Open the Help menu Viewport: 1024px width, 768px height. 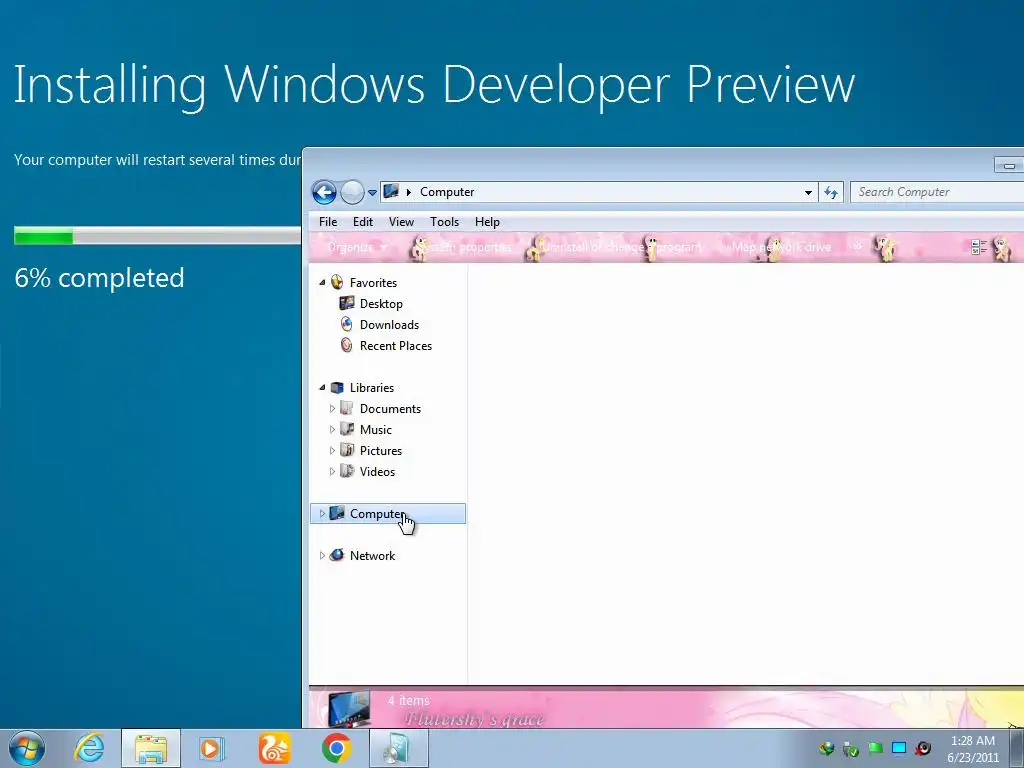point(487,222)
